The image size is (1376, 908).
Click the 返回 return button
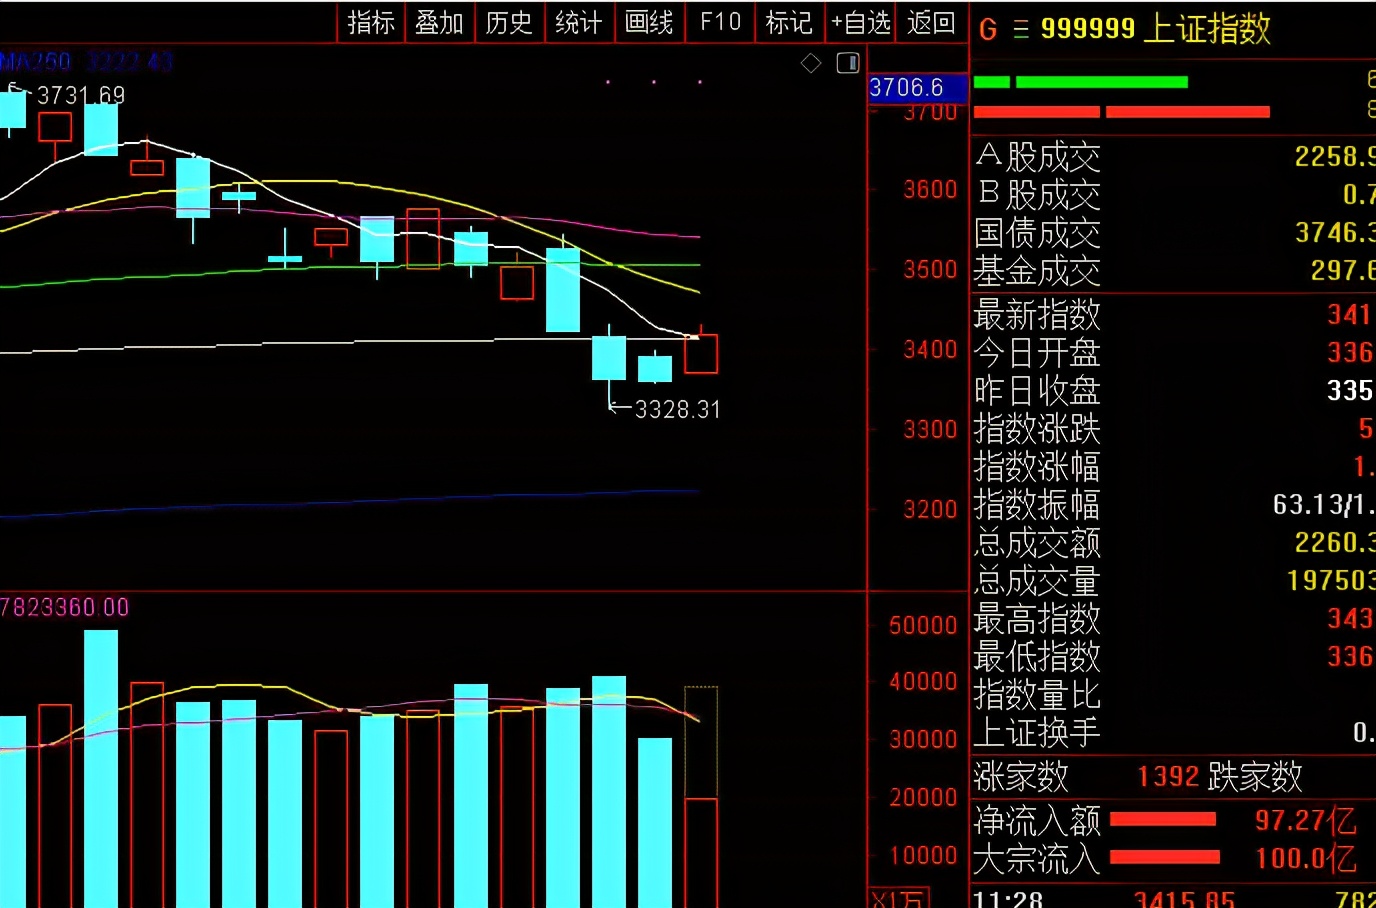click(x=930, y=22)
